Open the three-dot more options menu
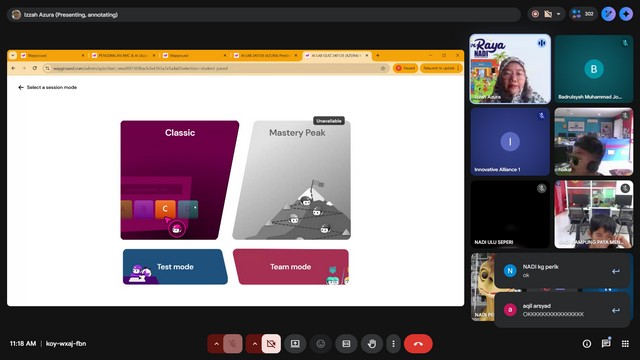Viewport: 640px width, 360px height. point(393,344)
